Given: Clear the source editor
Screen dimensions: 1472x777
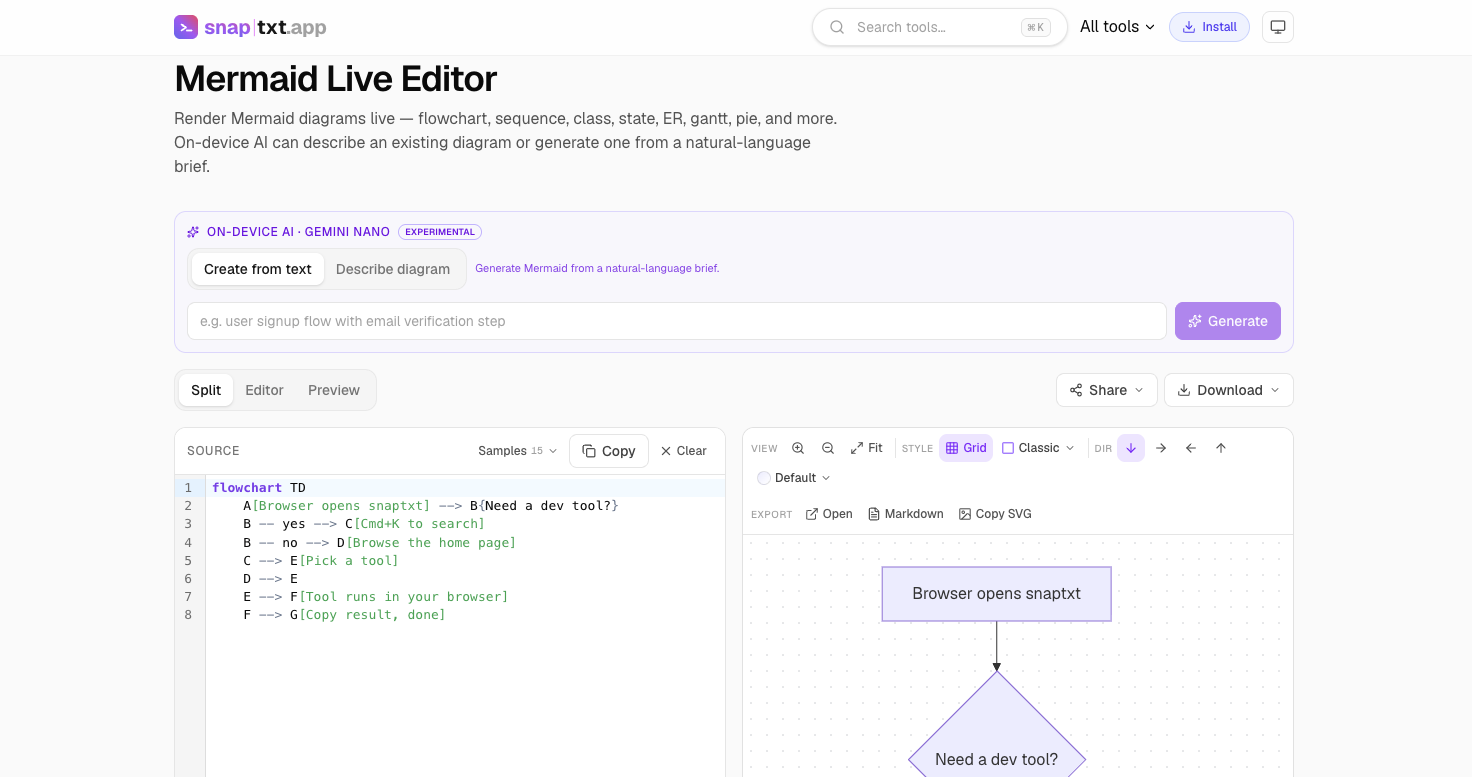Looking at the screenshot, I should (683, 451).
